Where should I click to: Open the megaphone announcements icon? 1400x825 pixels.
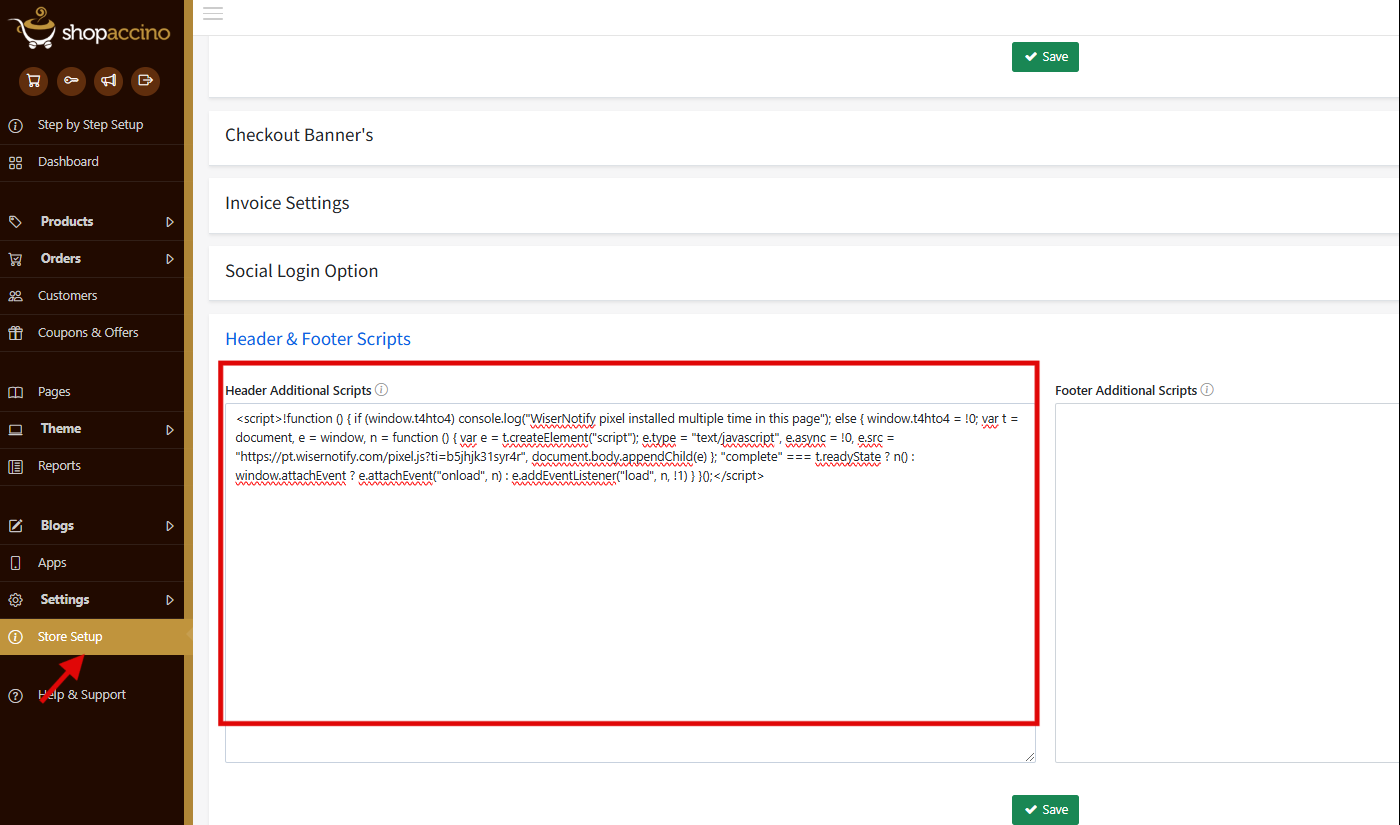point(109,81)
